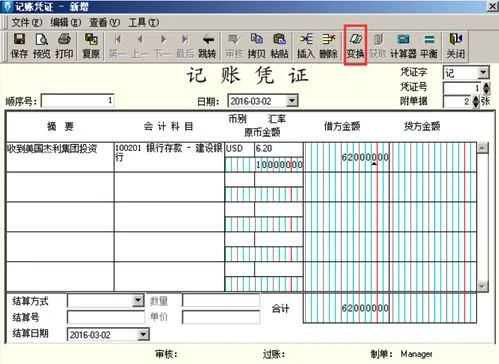Click the Insert row (插入) icon
This screenshot has width=499, height=364.
point(306,46)
